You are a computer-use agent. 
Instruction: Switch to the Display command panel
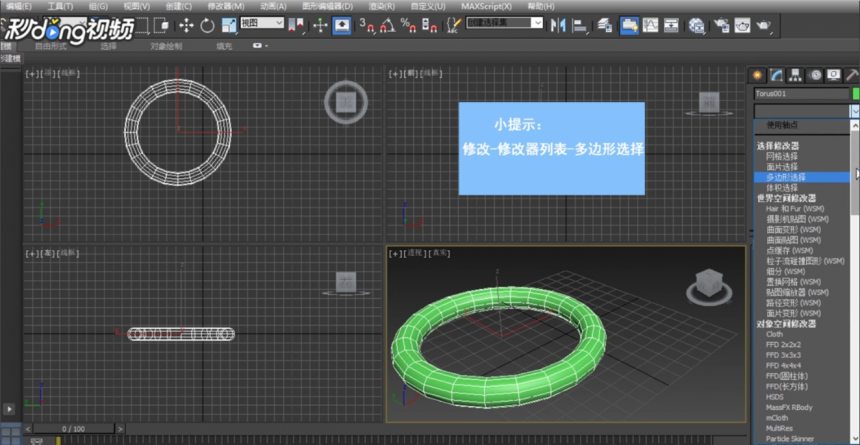click(x=834, y=75)
